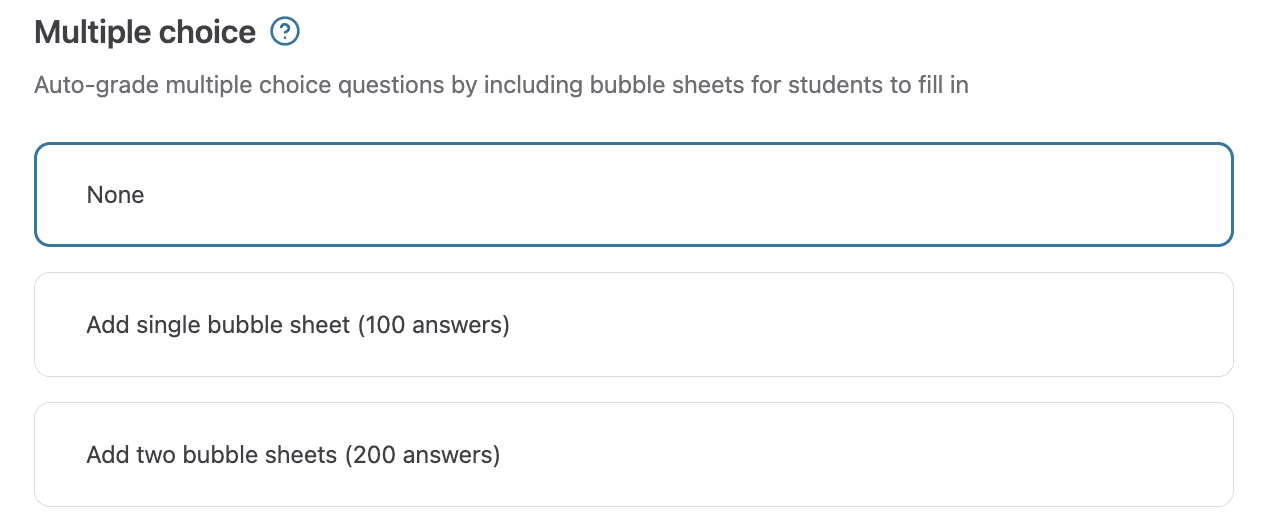Click the "Add two bubble sheets" label
The width and height of the screenshot is (1266, 530).
point(212,455)
